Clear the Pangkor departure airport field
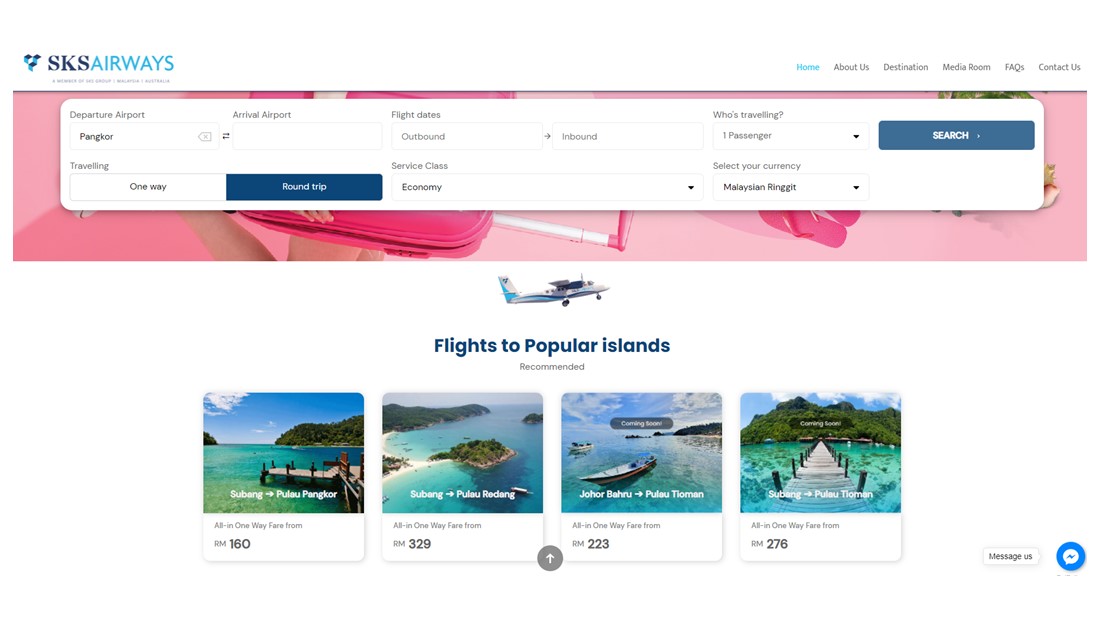The width and height of the screenshot is (1100, 619). 205,137
